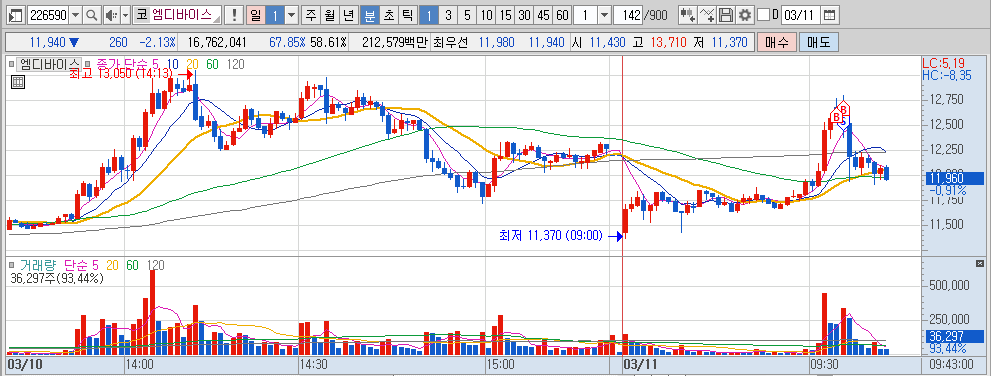Select the monthly (월) chart period

pos(329,15)
